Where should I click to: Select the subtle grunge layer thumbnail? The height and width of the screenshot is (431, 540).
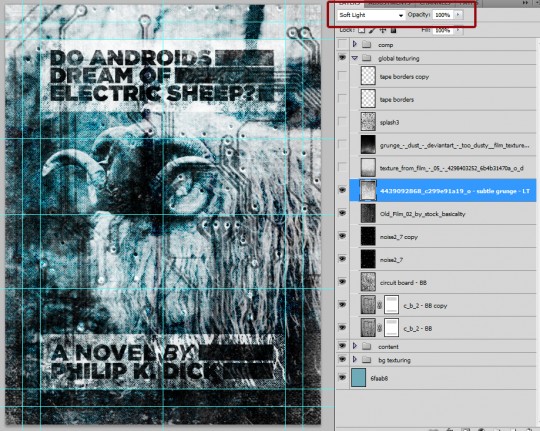[x=368, y=191]
